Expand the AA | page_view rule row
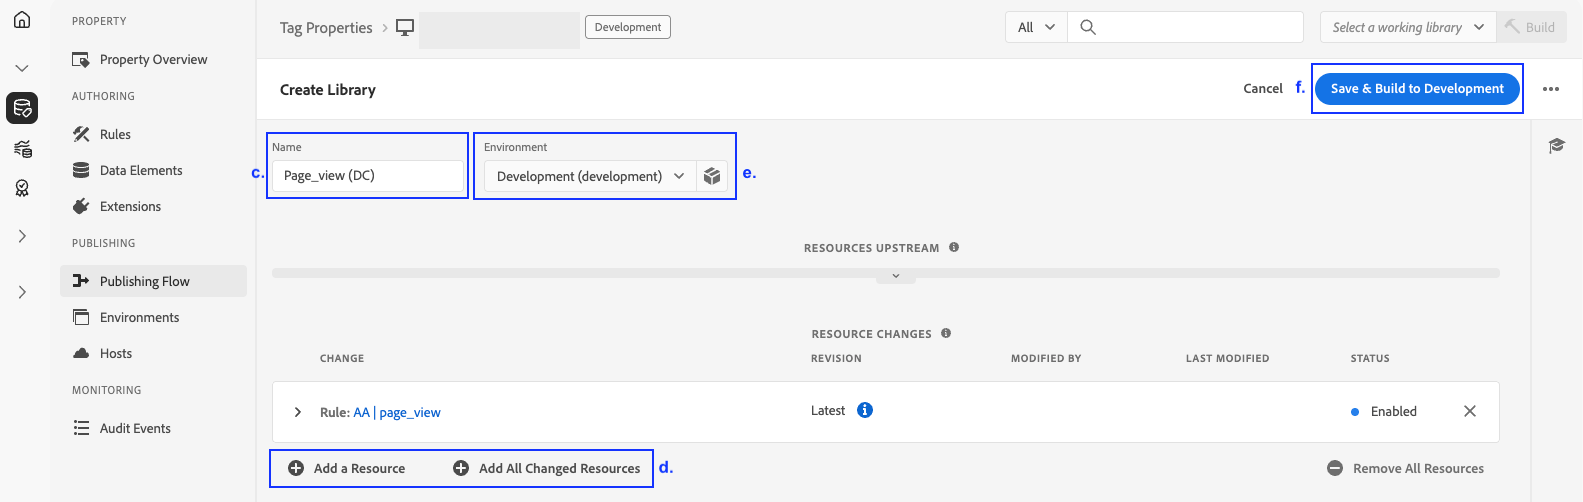The height and width of the screenshot is (502, 1583). click(x=298, y=412)
